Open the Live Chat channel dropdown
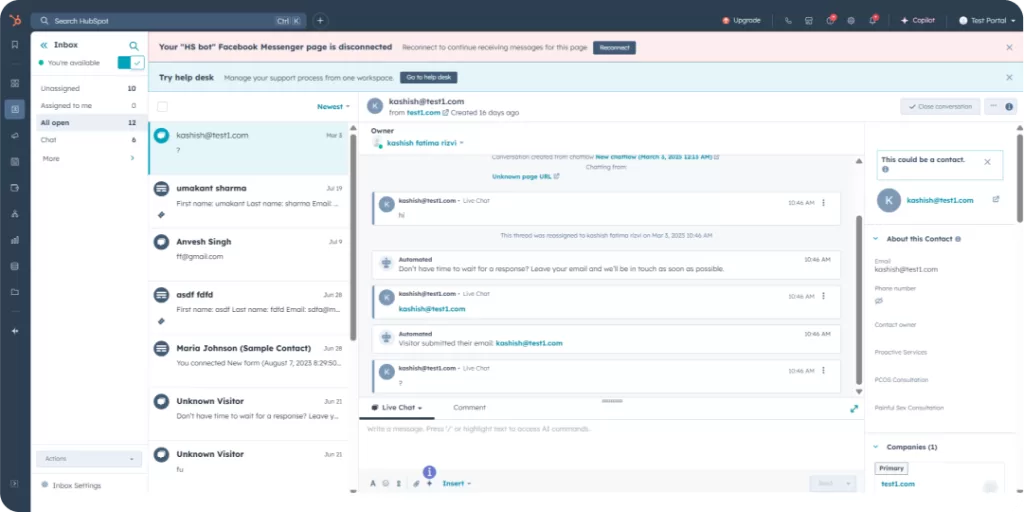The height and width of the screenshot is (512, 1024). 396,408
